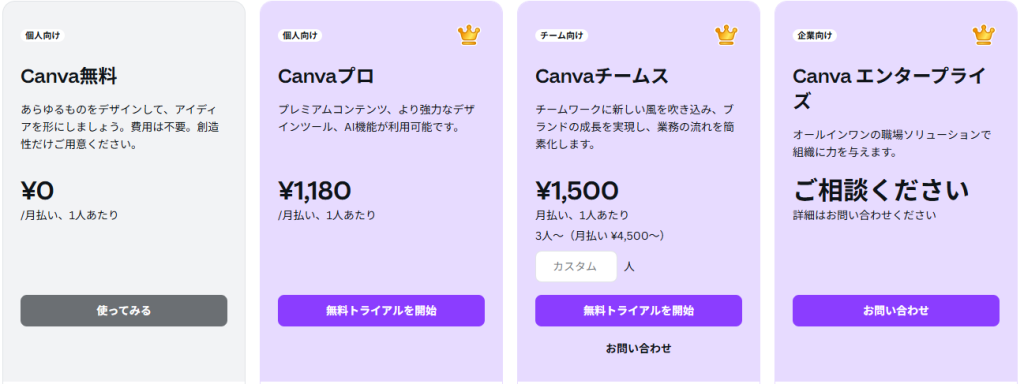
Task: Click the ¥1,500 price on the Teams card
Action: 577,191
